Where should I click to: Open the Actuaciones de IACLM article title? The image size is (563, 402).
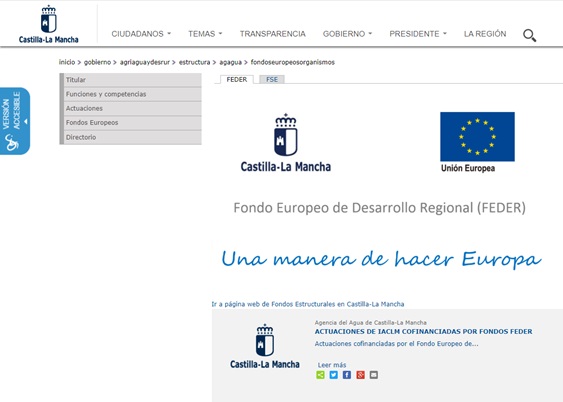pyautogui.click(x=423, y=332)
